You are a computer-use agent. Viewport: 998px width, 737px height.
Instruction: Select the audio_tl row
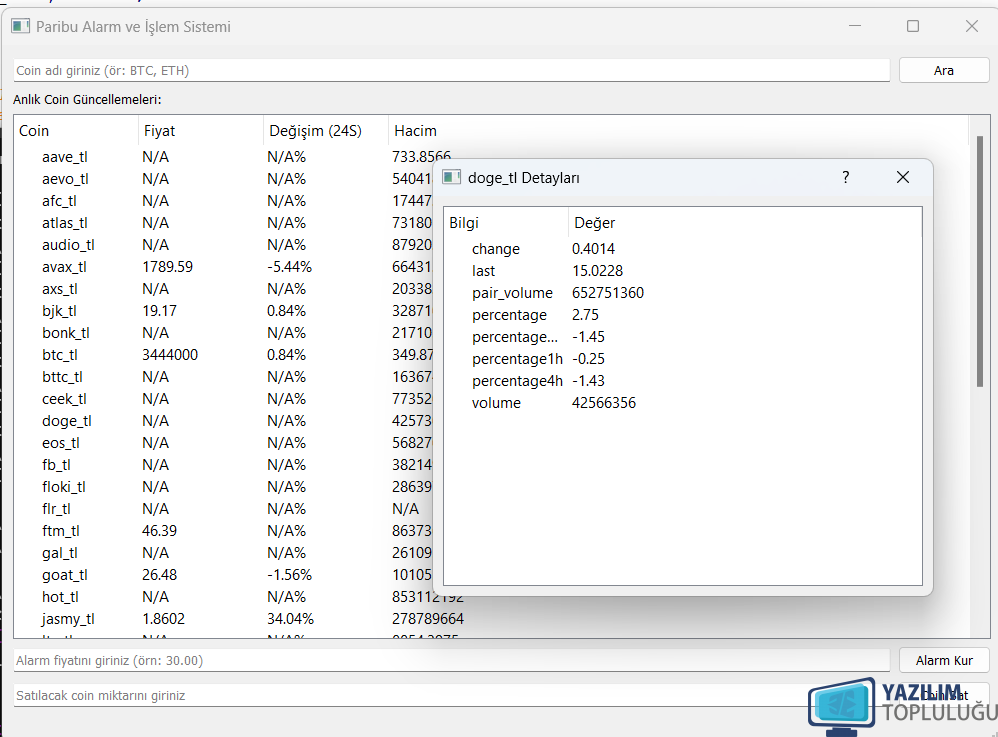point(223,245)
